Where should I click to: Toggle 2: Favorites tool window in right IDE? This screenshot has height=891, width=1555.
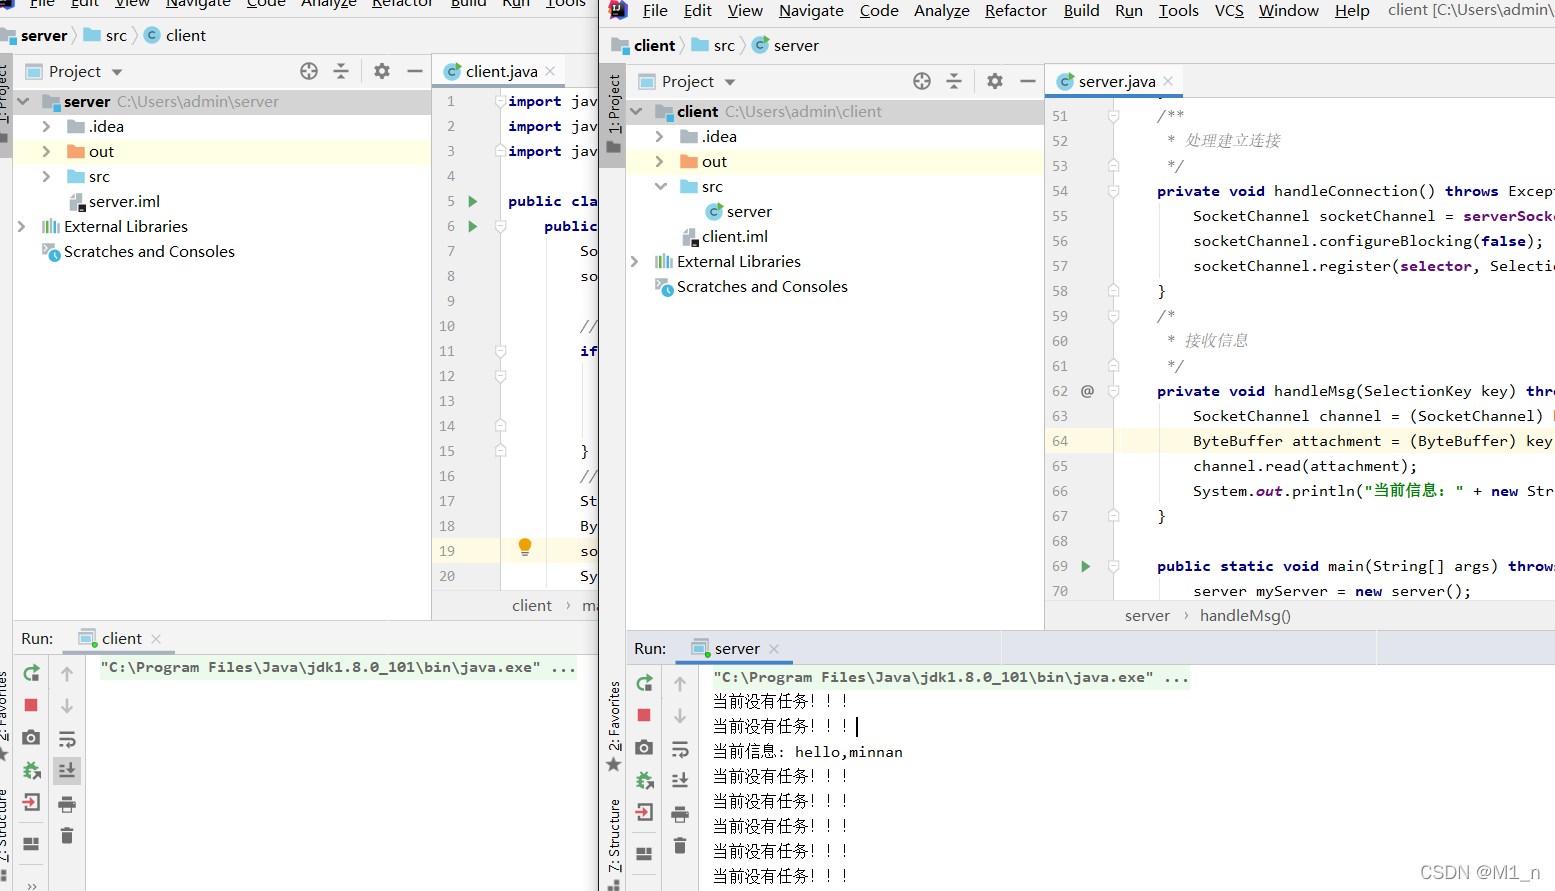click(614, 726)
